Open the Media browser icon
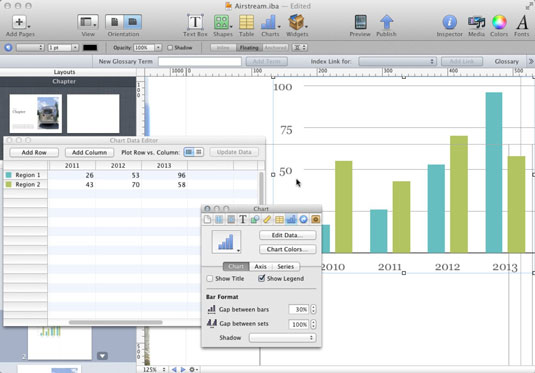The height and width of the screenshot is (373, 535). tap(476, 23)
